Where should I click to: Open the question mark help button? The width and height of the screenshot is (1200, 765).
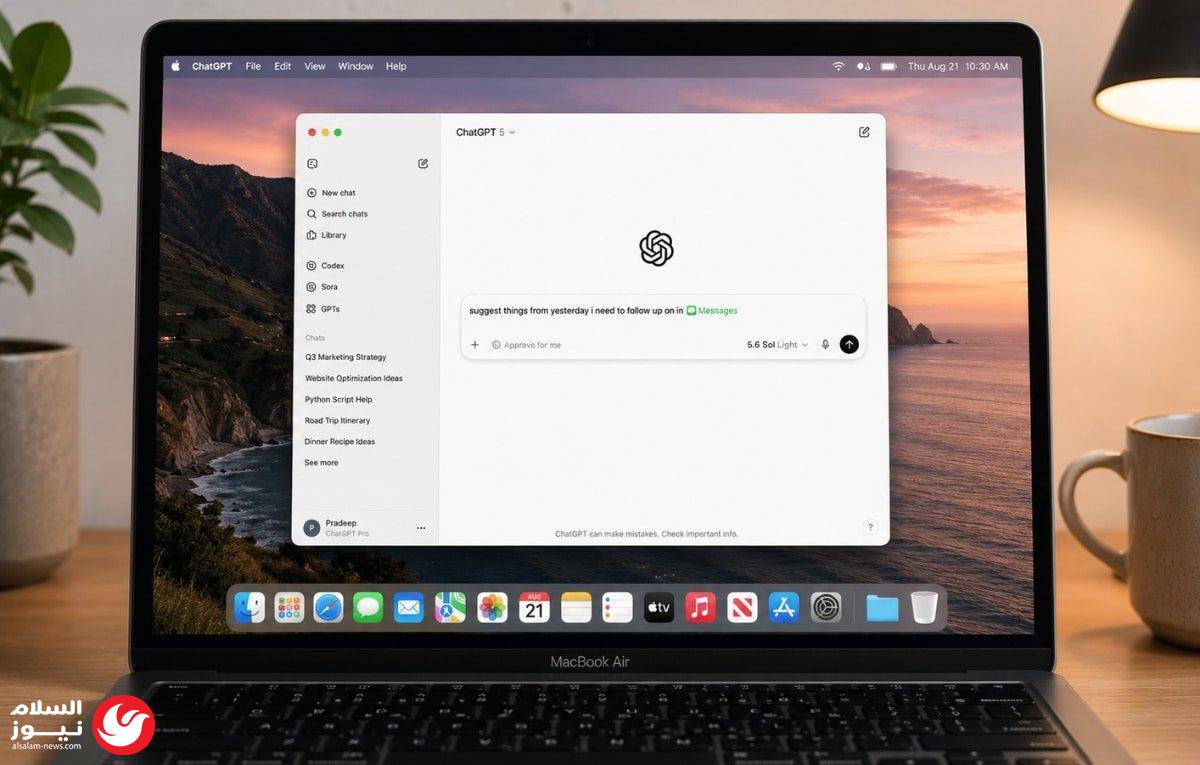click(x=870, y=527)
